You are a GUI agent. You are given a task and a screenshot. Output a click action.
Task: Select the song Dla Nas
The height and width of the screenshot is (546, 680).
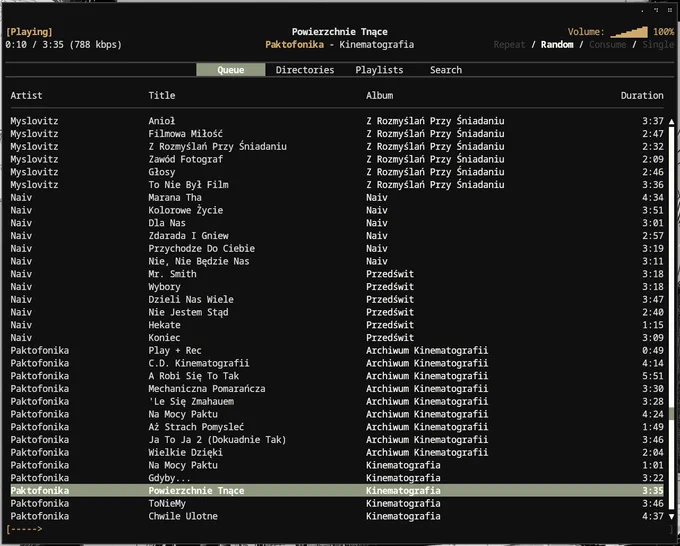point(337,223)
